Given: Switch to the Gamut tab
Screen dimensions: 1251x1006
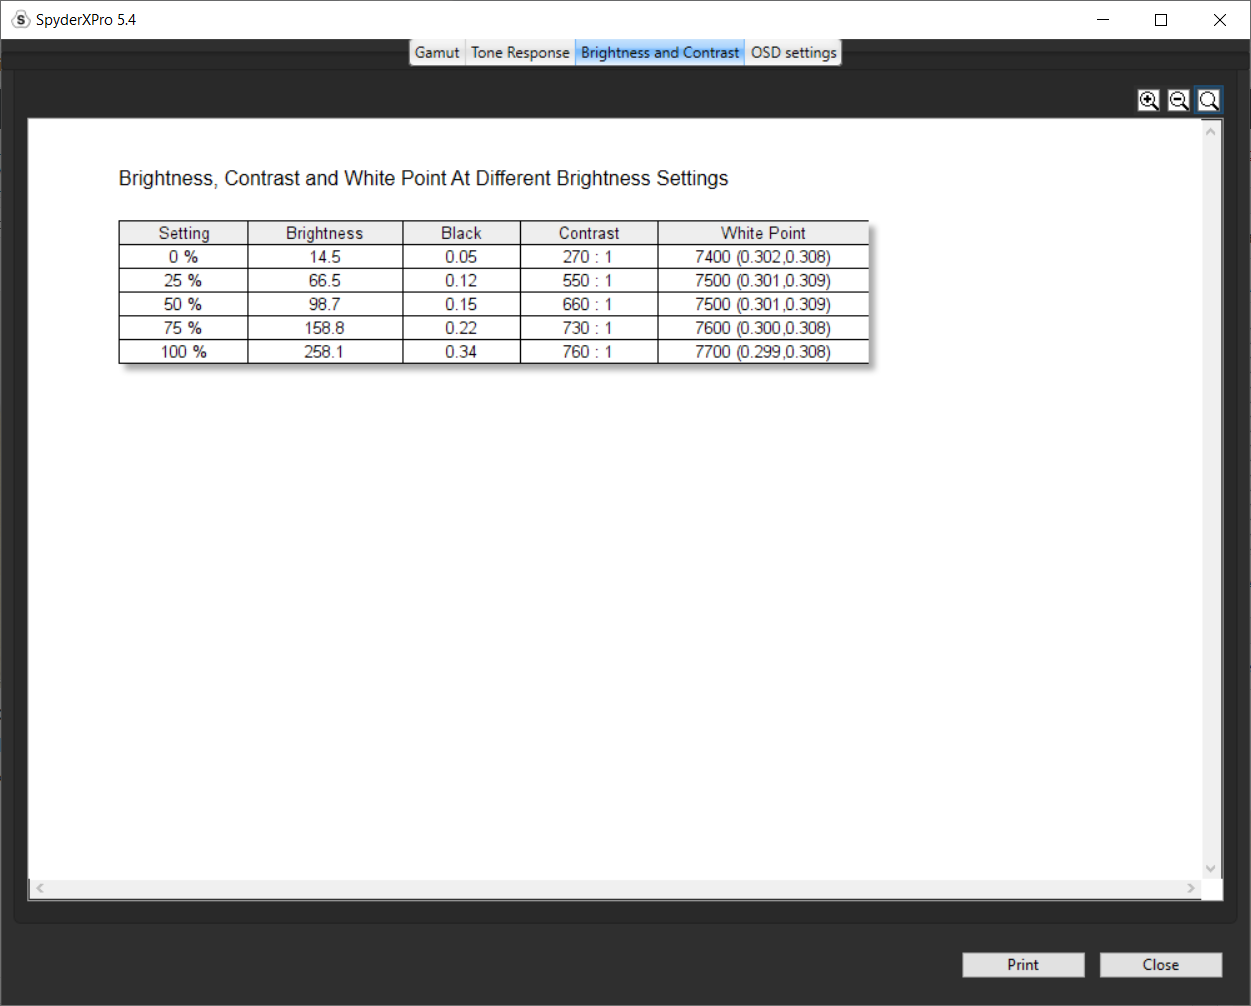Looking at the screenshot, I should click(x=437, y=52).
